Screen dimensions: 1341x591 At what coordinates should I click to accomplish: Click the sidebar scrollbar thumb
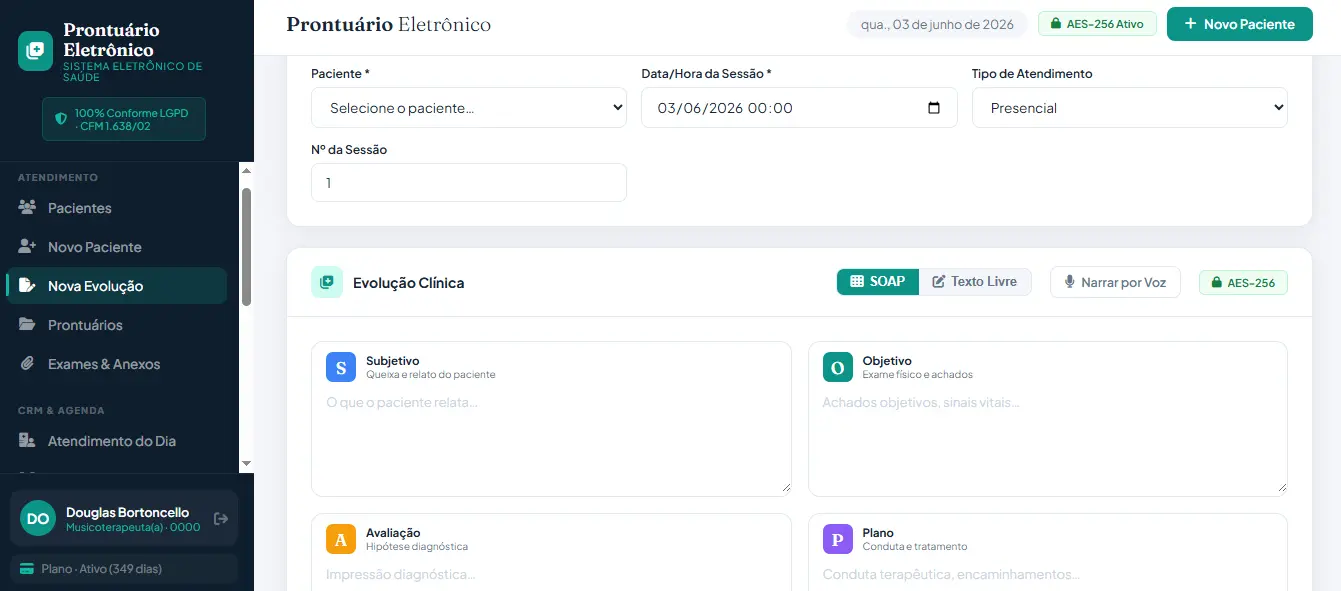247,246
